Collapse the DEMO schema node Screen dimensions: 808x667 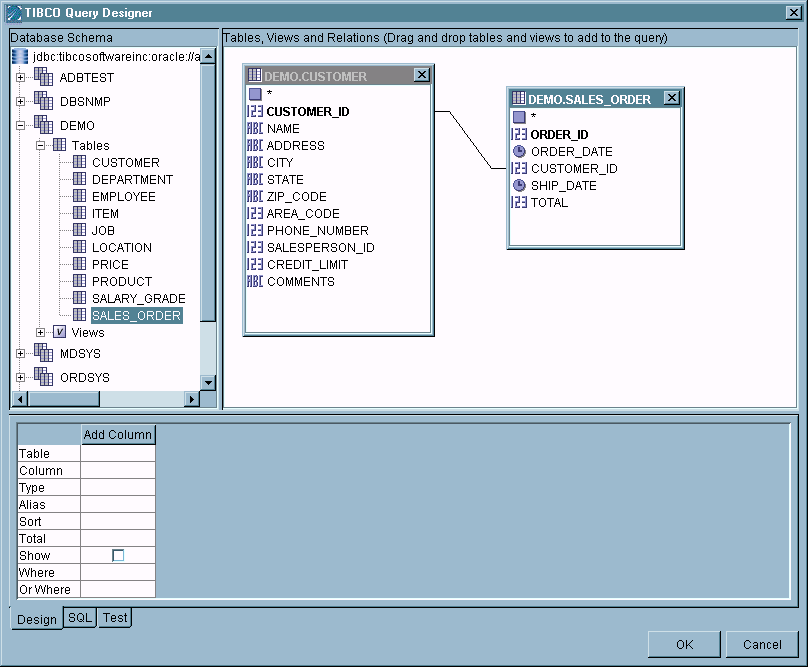point(20,125)
